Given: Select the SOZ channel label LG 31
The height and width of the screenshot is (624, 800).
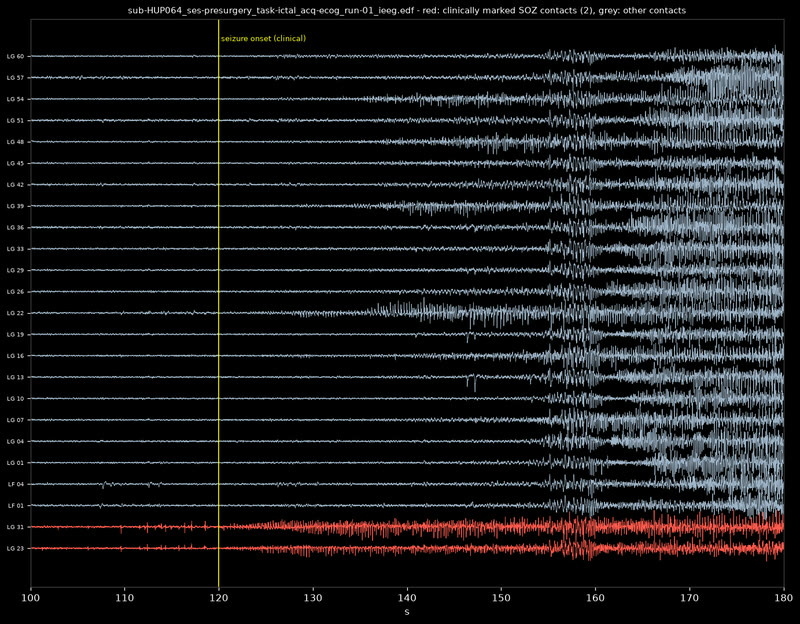Looking at the screenshot, I should [15, 527].
